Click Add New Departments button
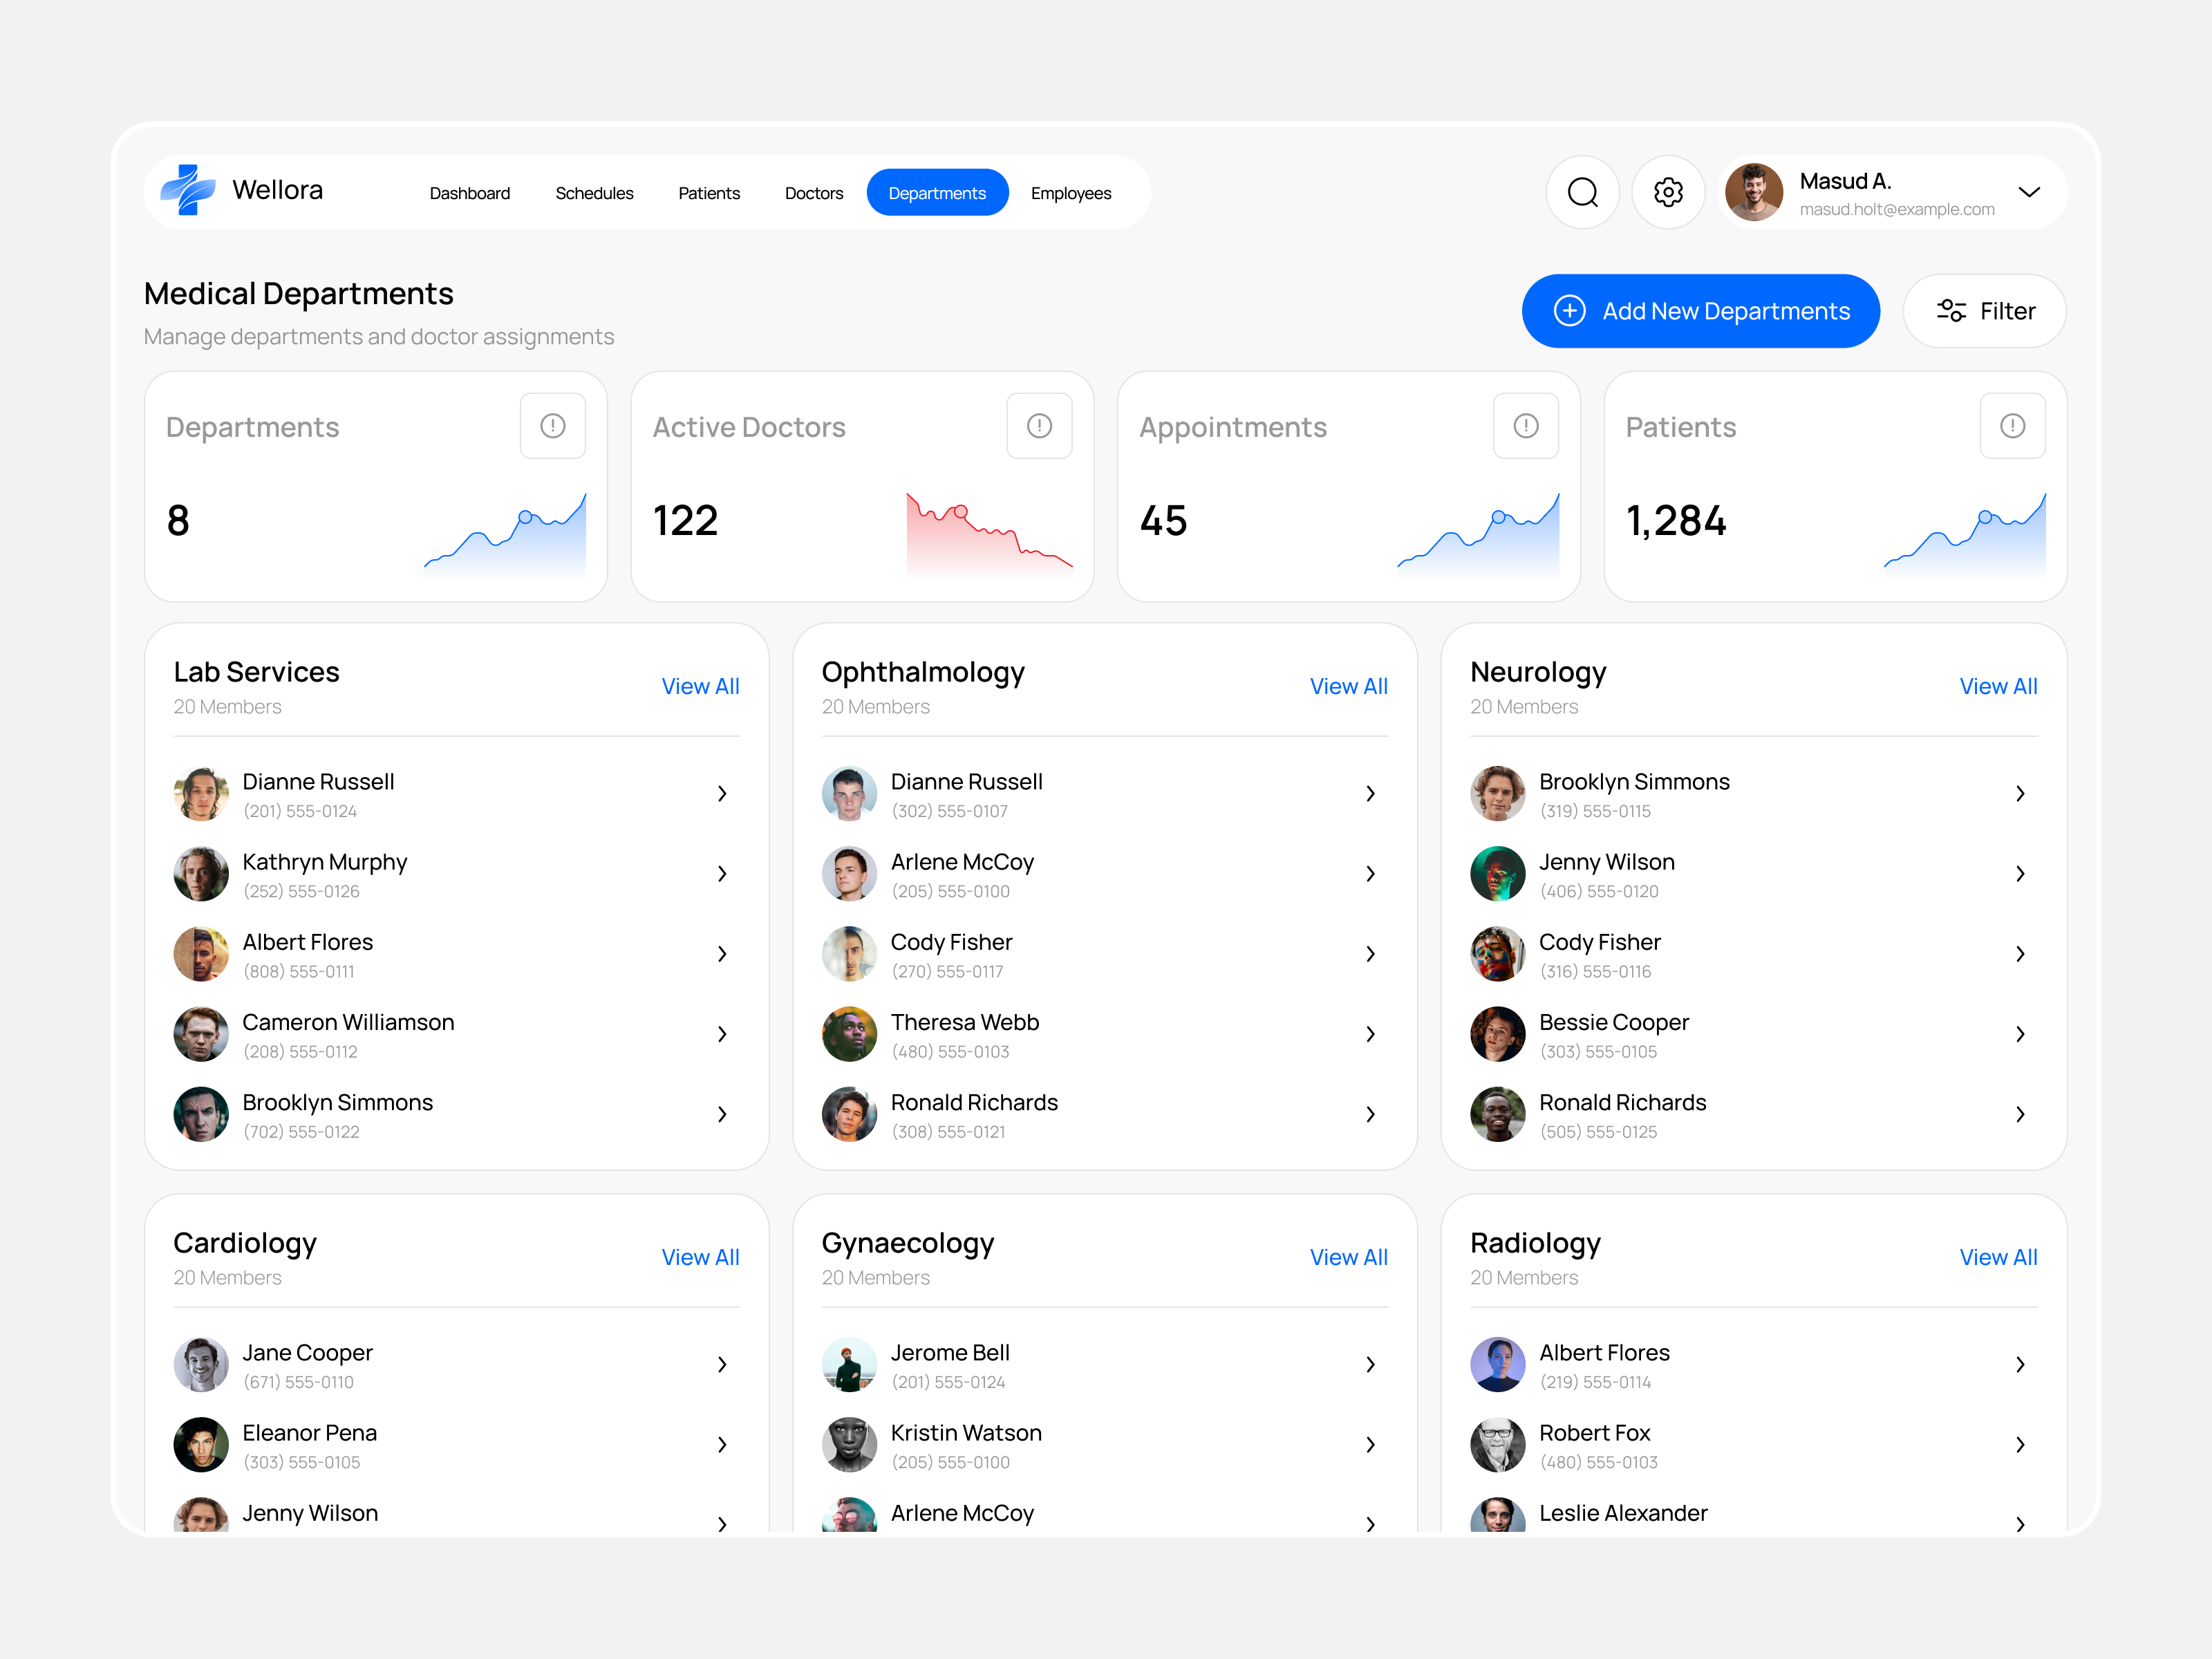Screen dimensions: 2212x1659 tap(1700, 311)
